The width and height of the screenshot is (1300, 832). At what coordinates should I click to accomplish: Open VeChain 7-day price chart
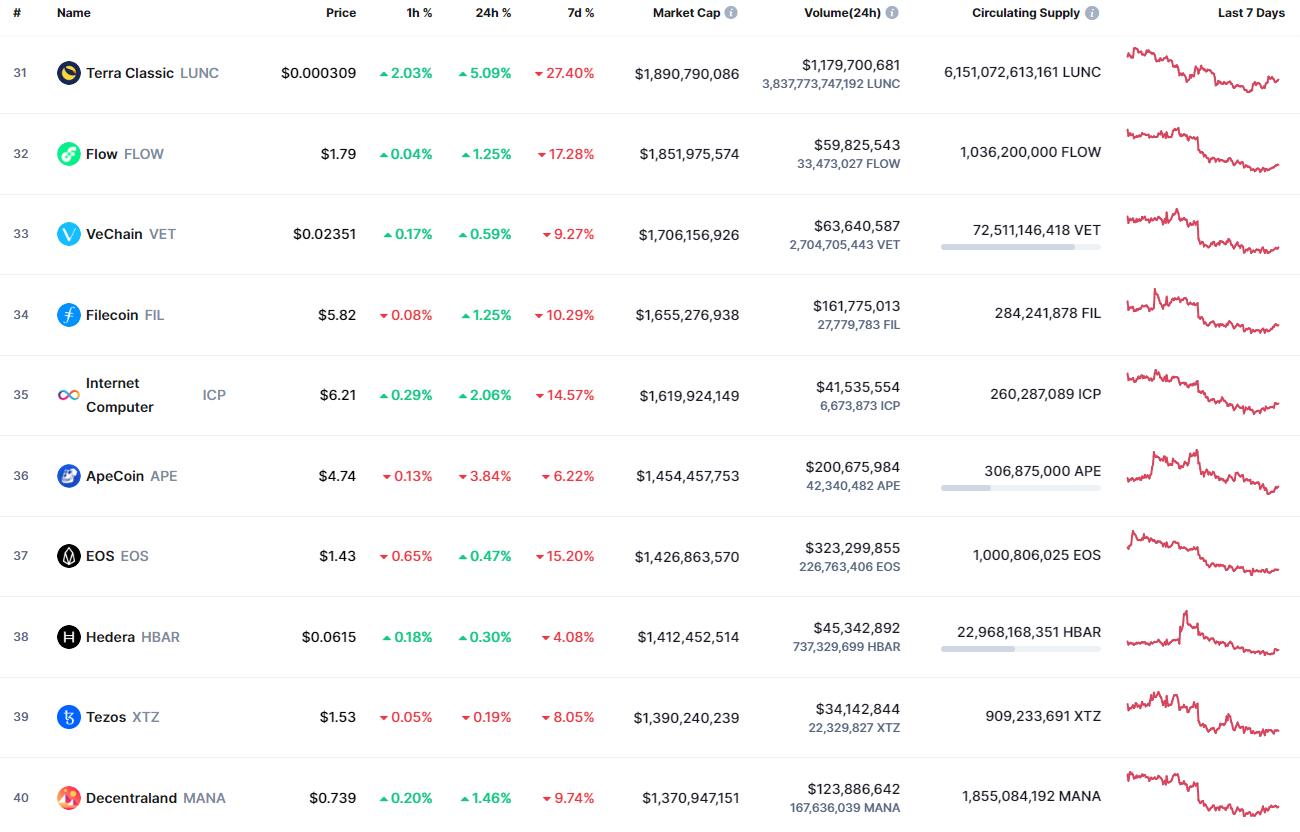(x=1203, y=231)
